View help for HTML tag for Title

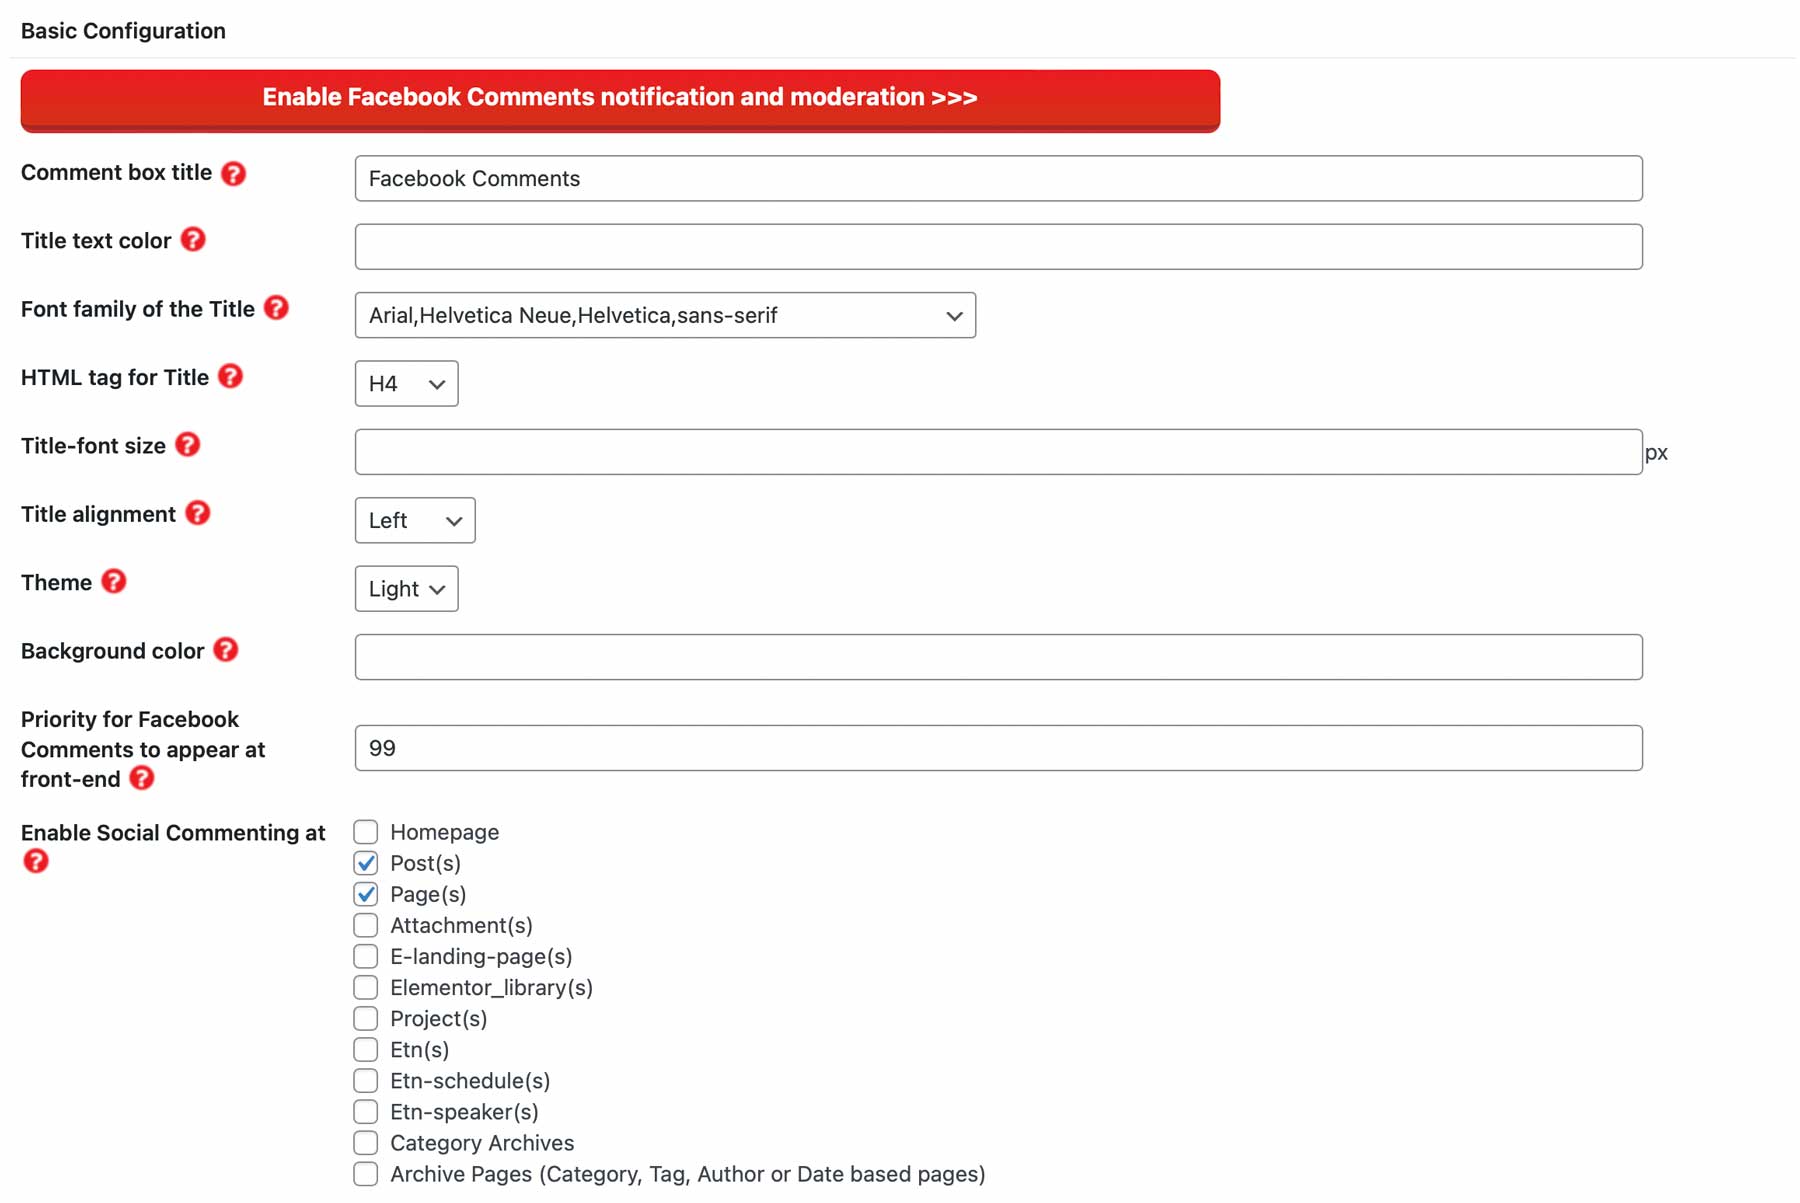click(230, 377)
